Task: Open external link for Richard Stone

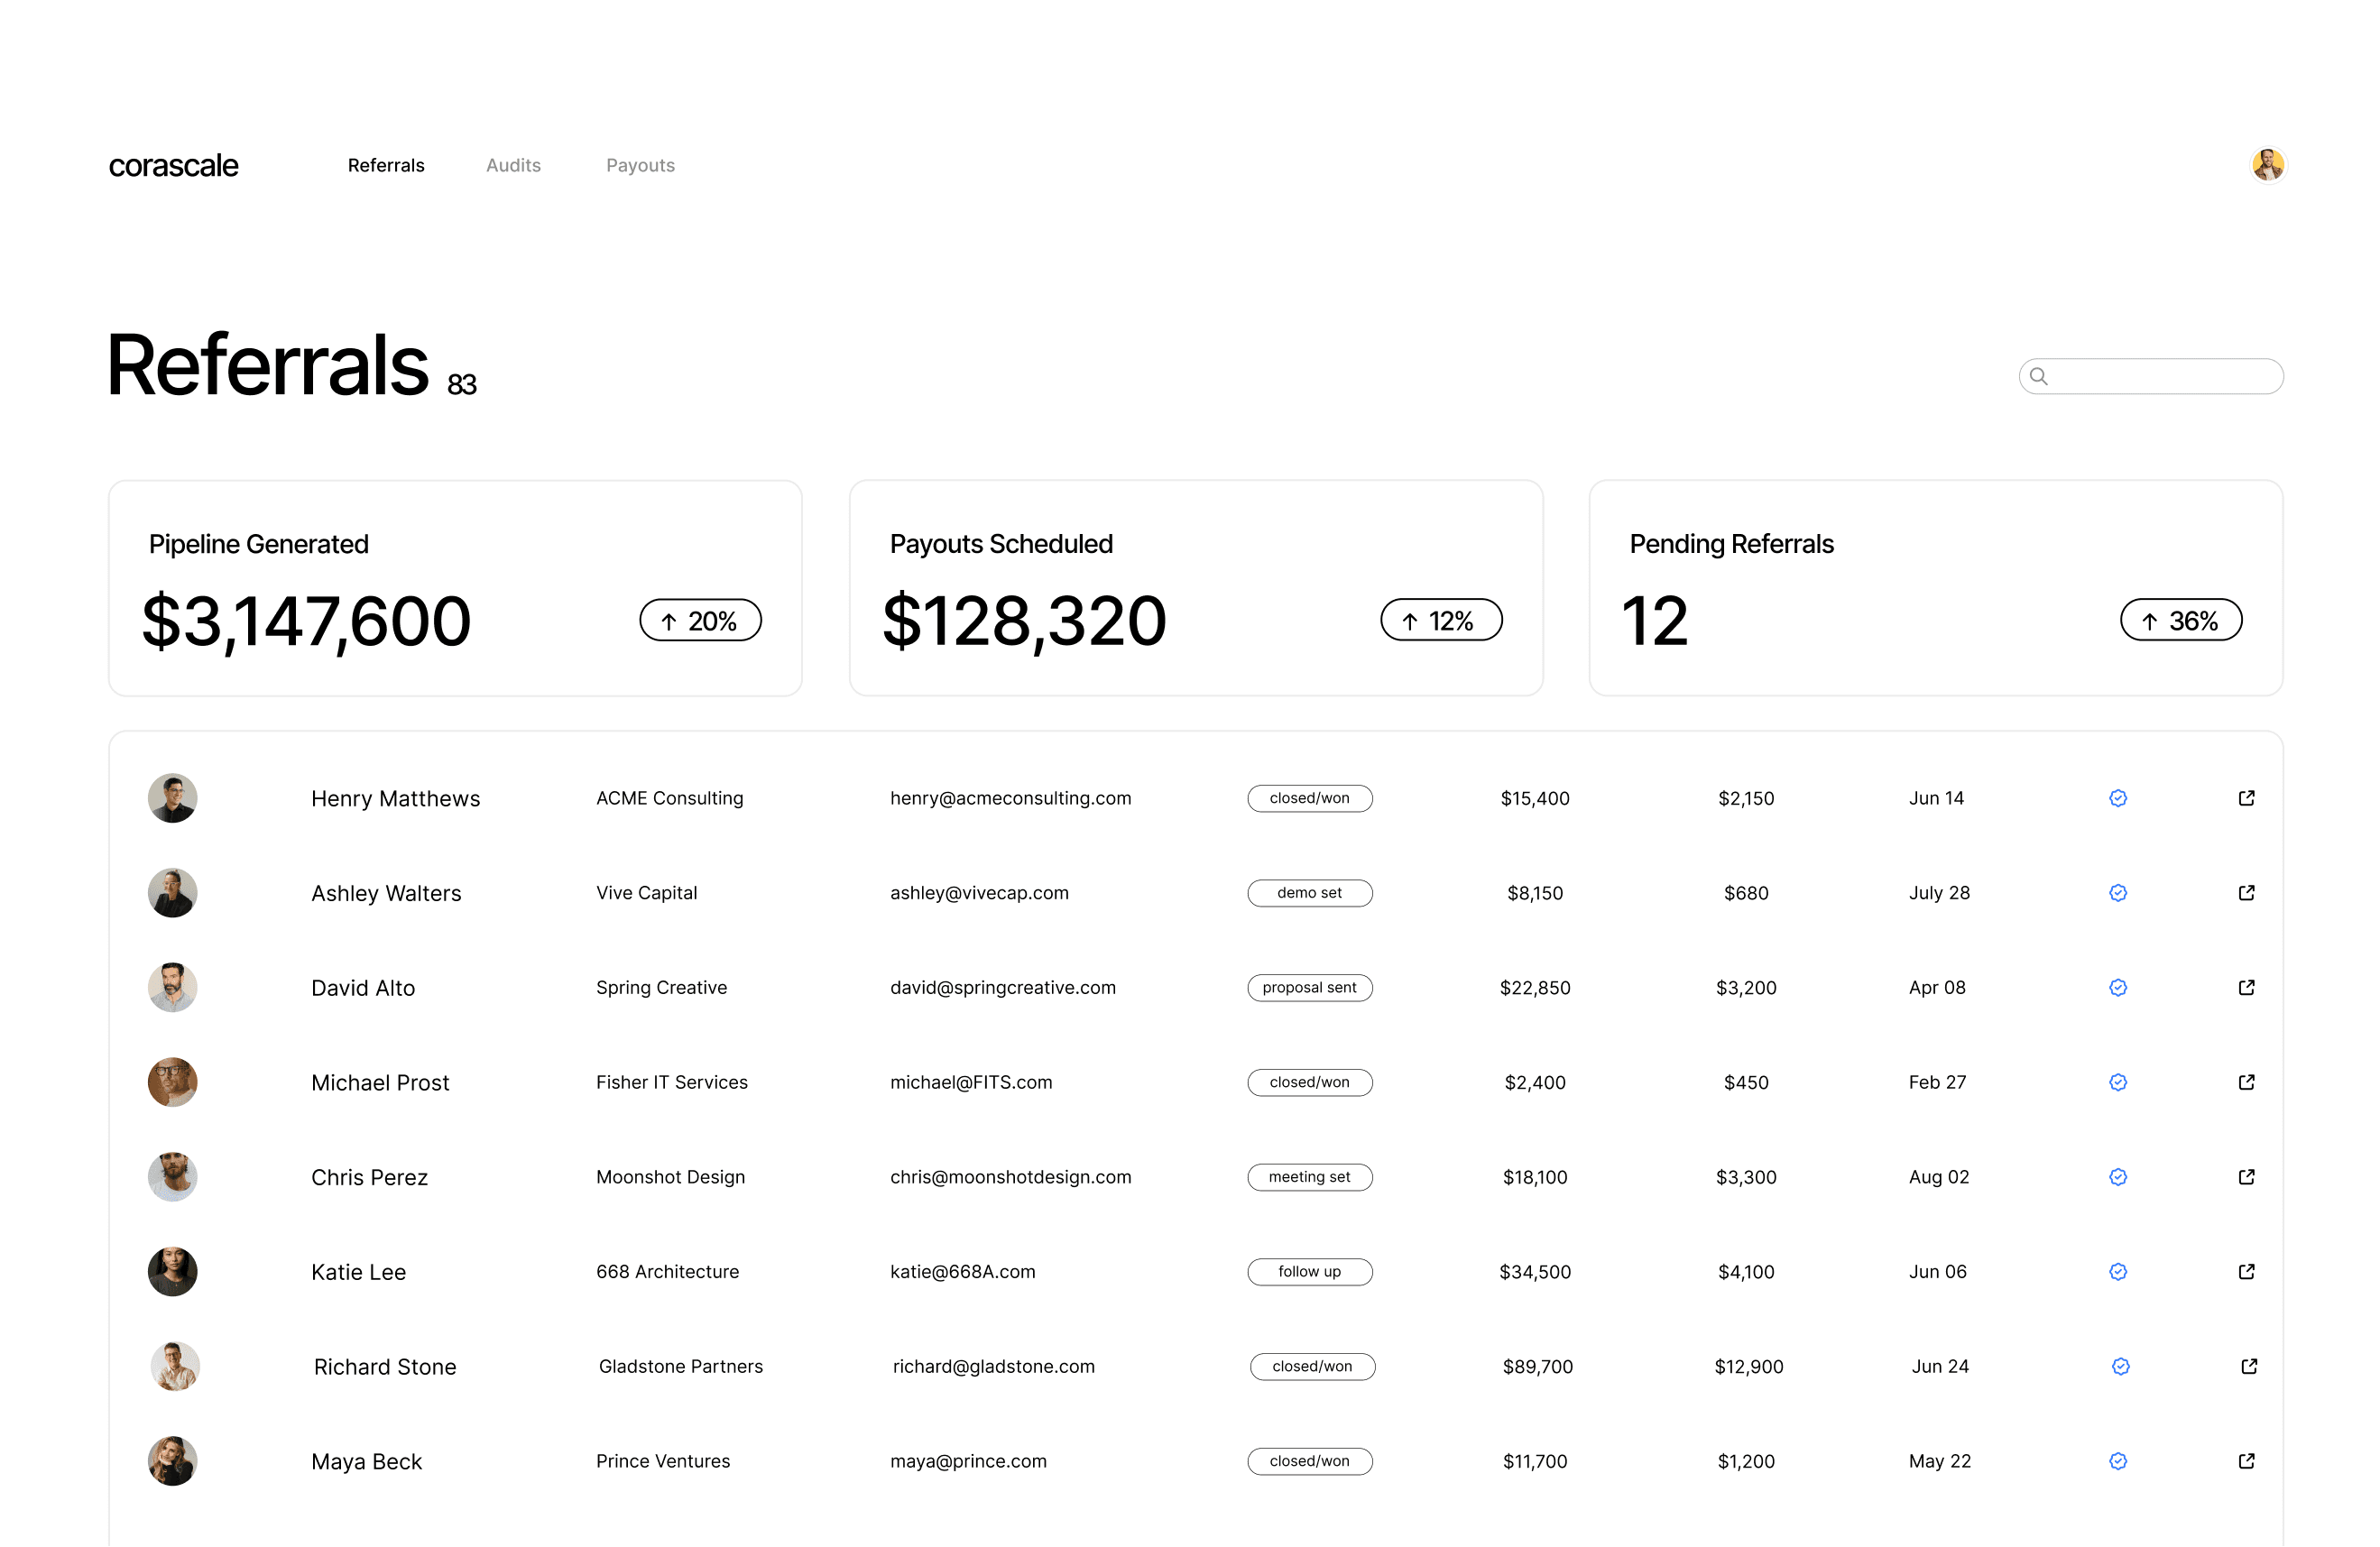Action: [2249, 1366]
